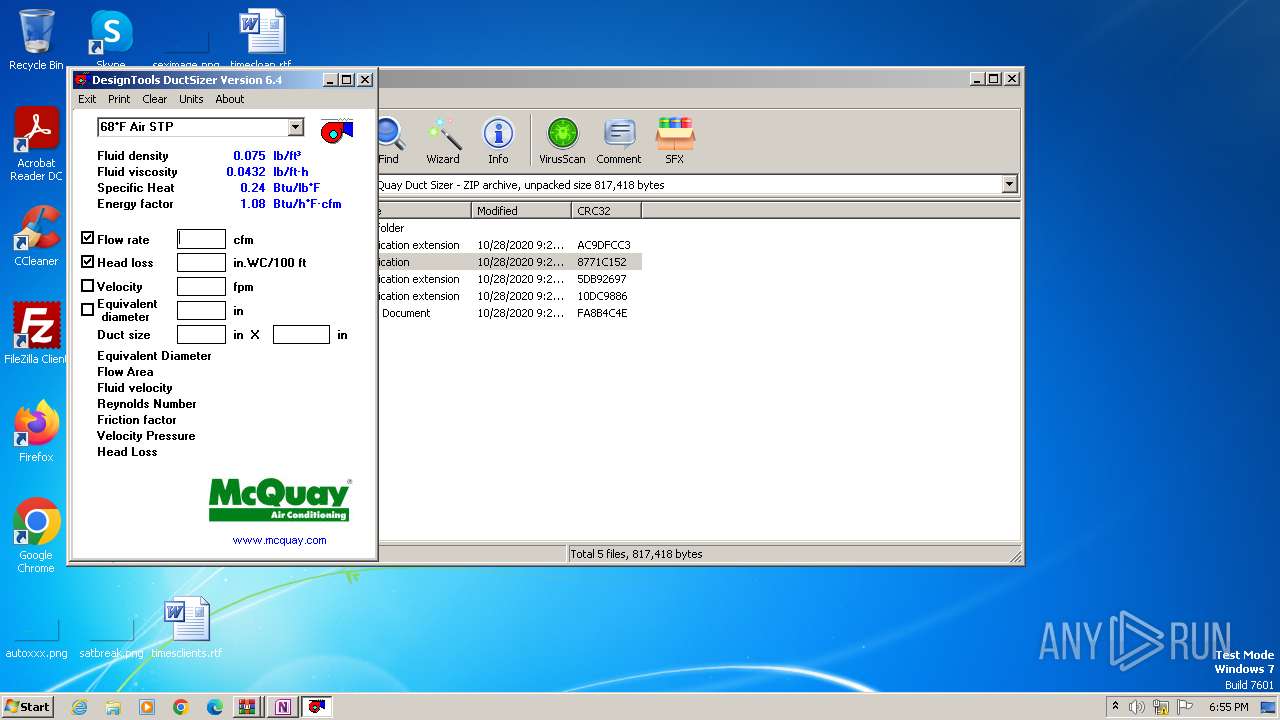Open the 68°F Air STP fluid dropdown
1280x720 pixels.
tap(295, 127)
